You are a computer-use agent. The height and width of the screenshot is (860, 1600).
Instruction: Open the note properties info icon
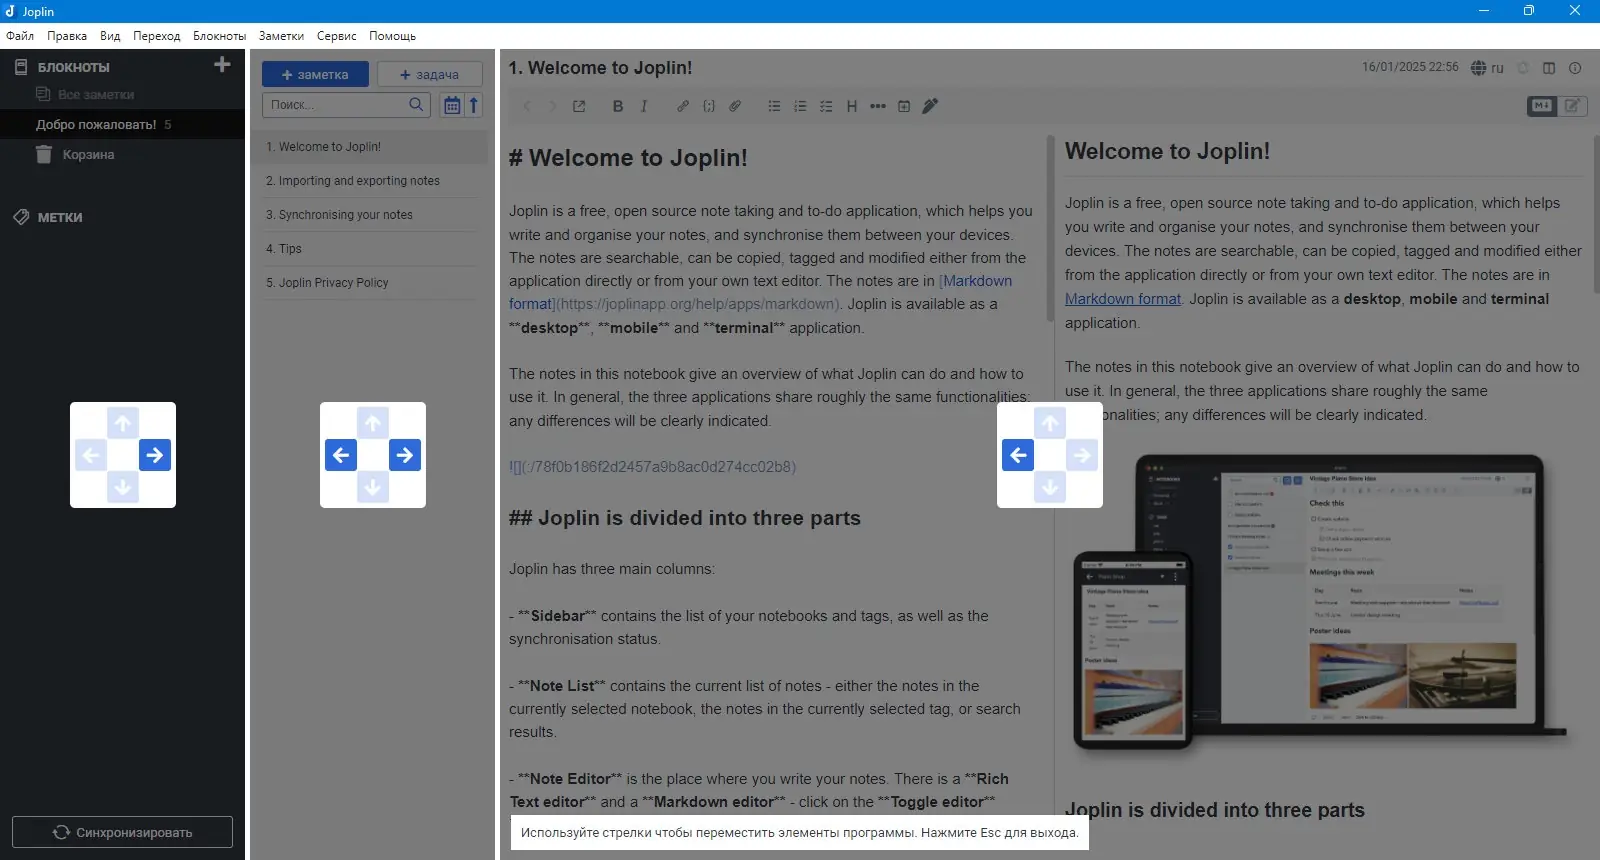point(1575,68)
